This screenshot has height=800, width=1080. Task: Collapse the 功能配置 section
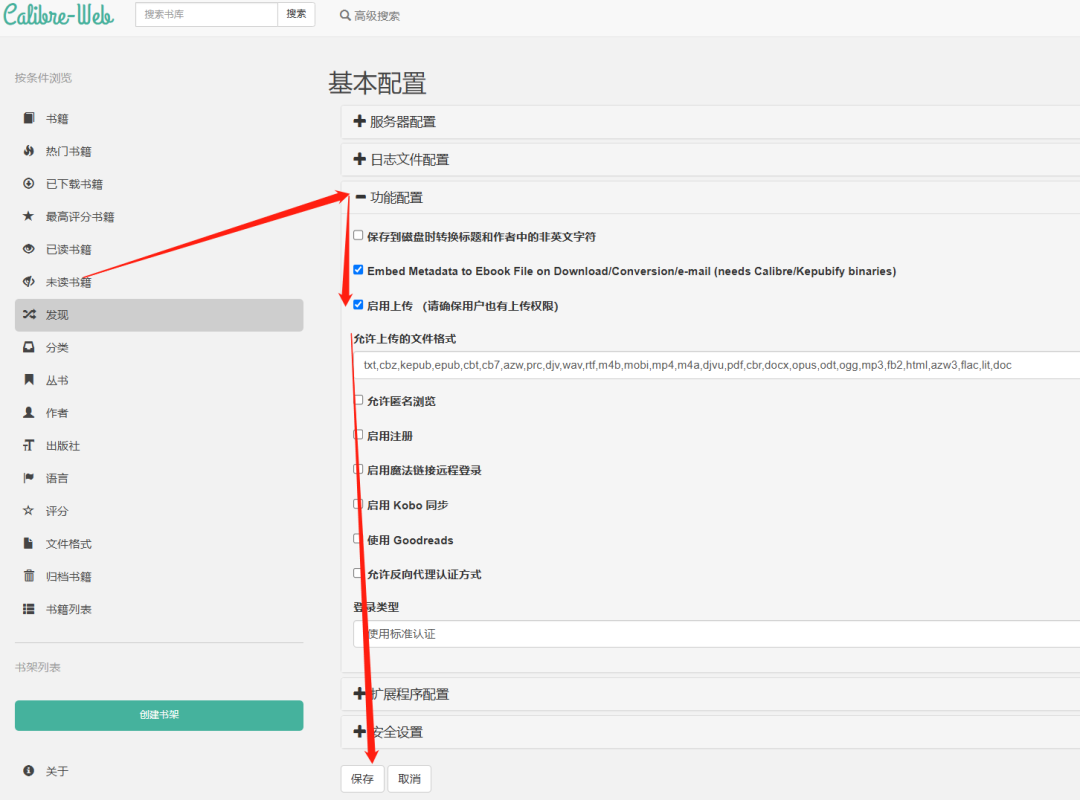click(x=396, y=198)
